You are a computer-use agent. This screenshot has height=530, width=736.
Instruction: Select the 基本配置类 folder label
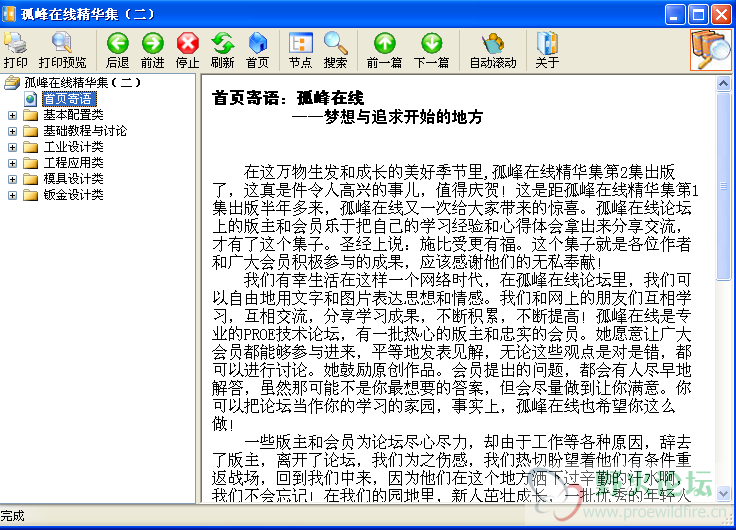click(x=73, y=115)
